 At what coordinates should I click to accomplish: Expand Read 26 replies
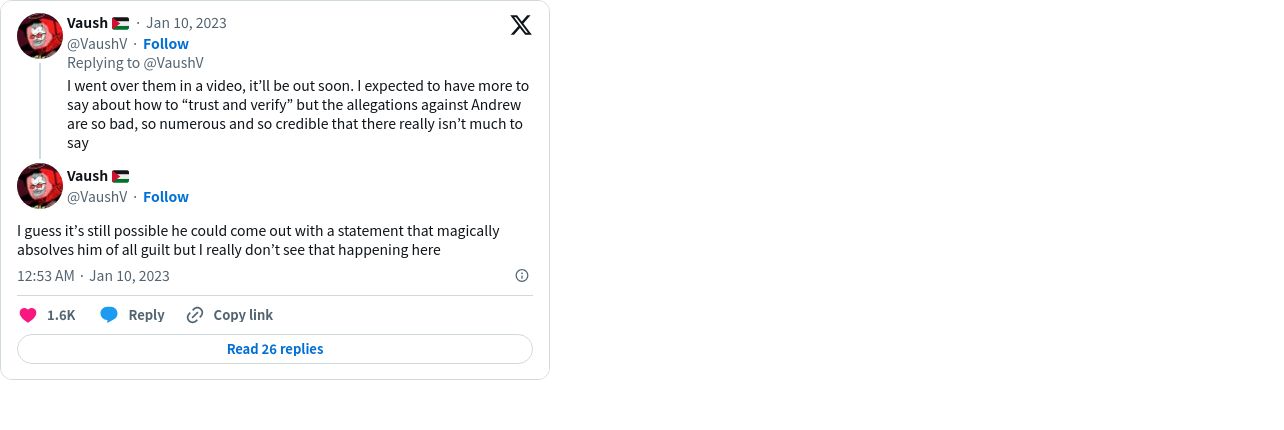275,349
